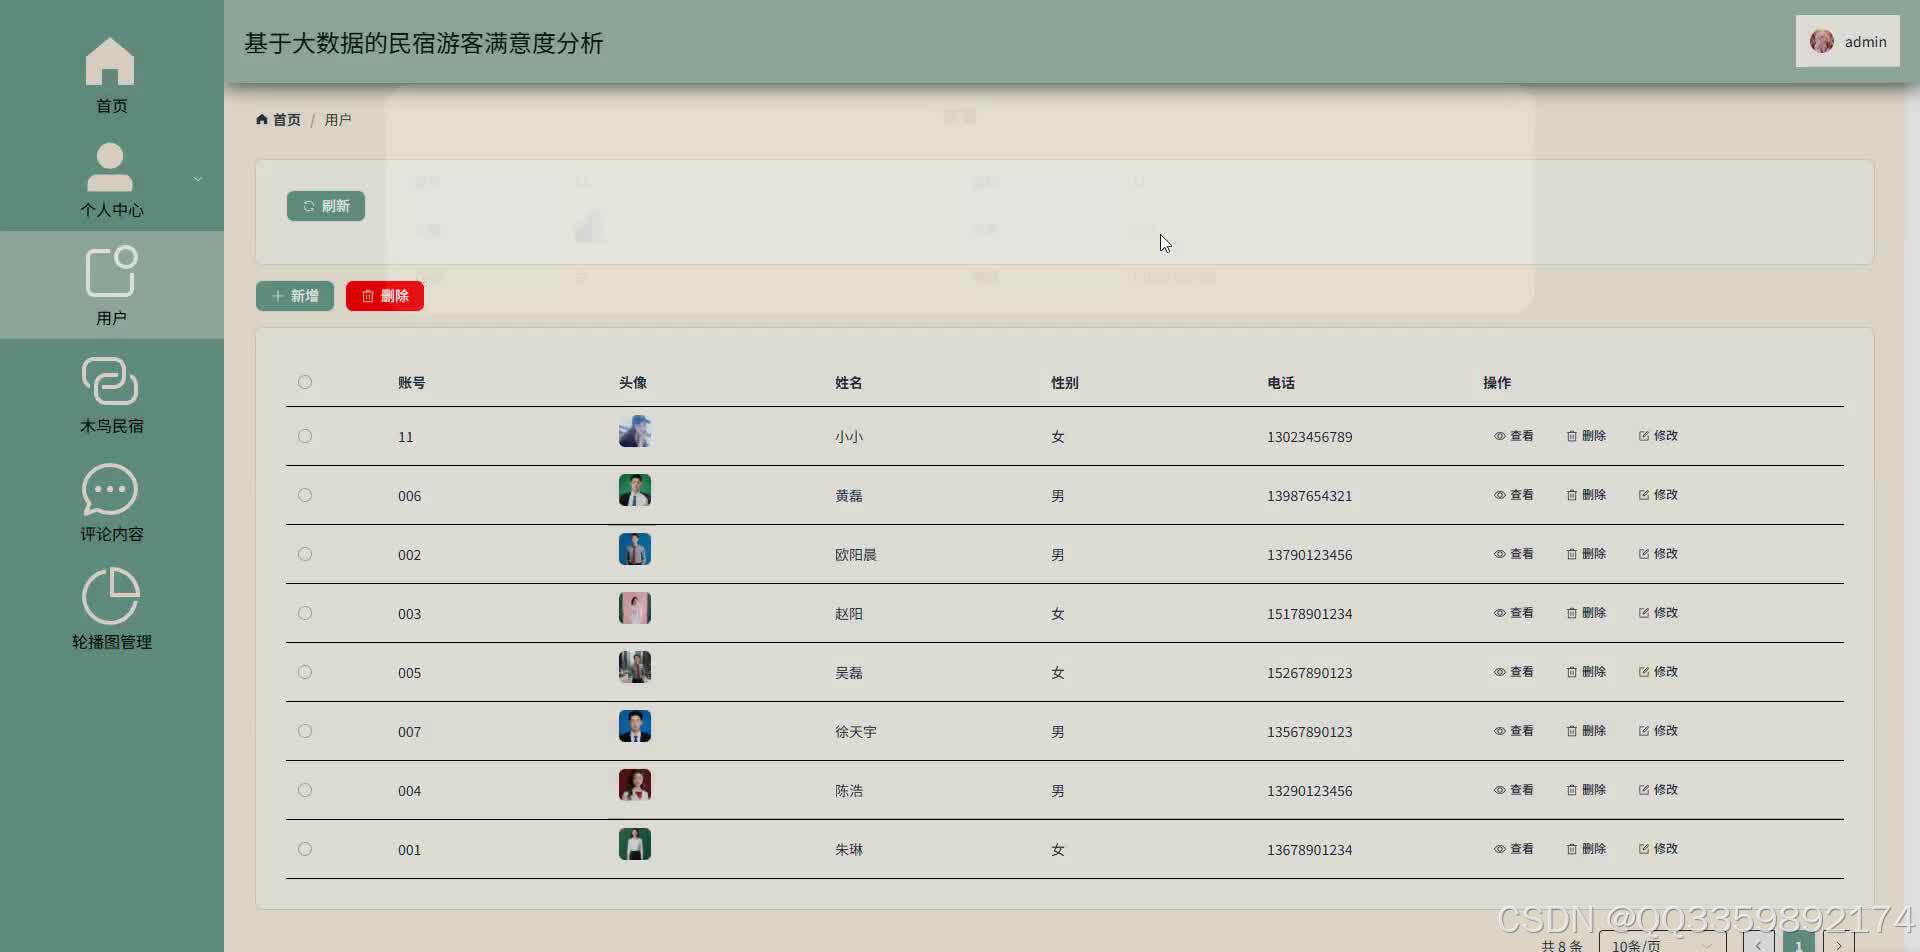
Task: Edit the row for user 小小
Action: [x=1658, y=436]
